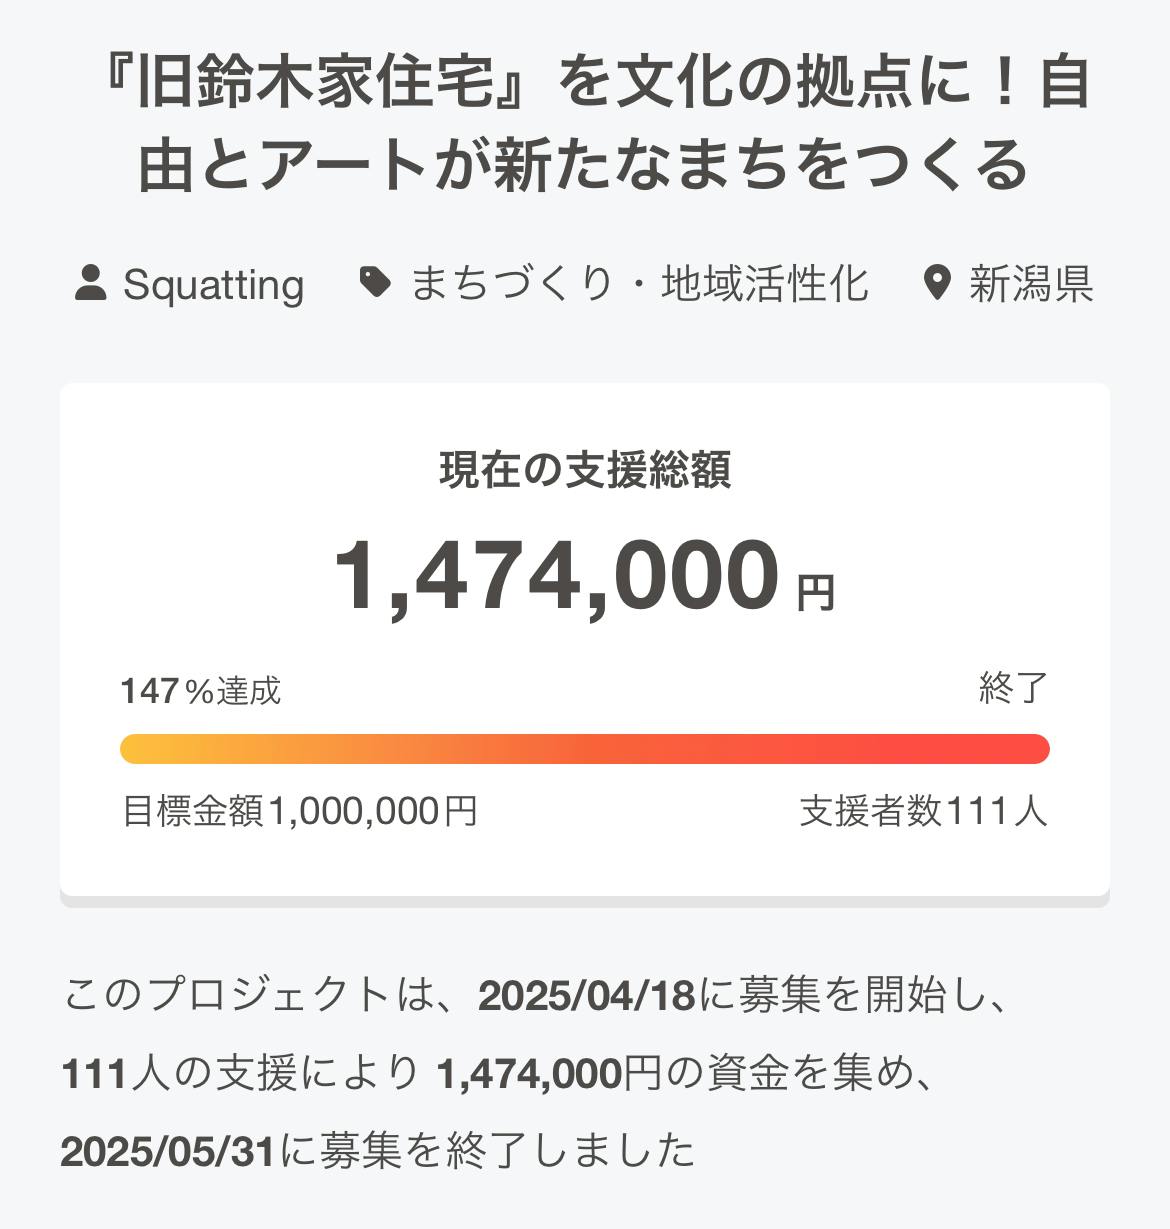
Task: Click the 2025/04/18 start date text
Action: point(587,996)
